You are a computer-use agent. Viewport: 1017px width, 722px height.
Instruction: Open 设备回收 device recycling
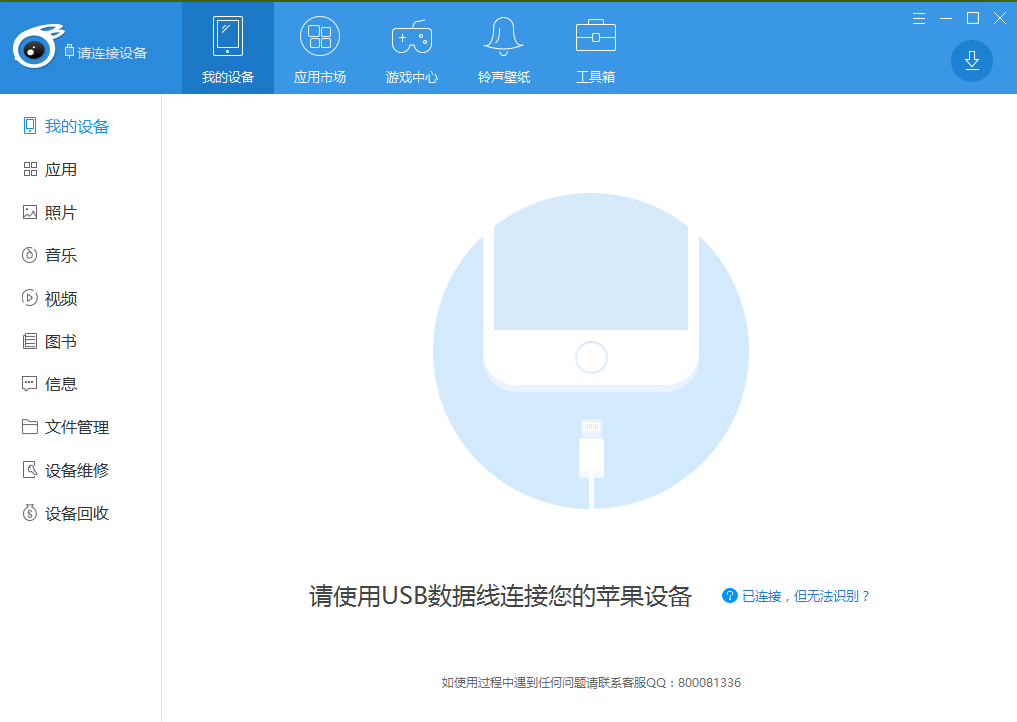66,513
